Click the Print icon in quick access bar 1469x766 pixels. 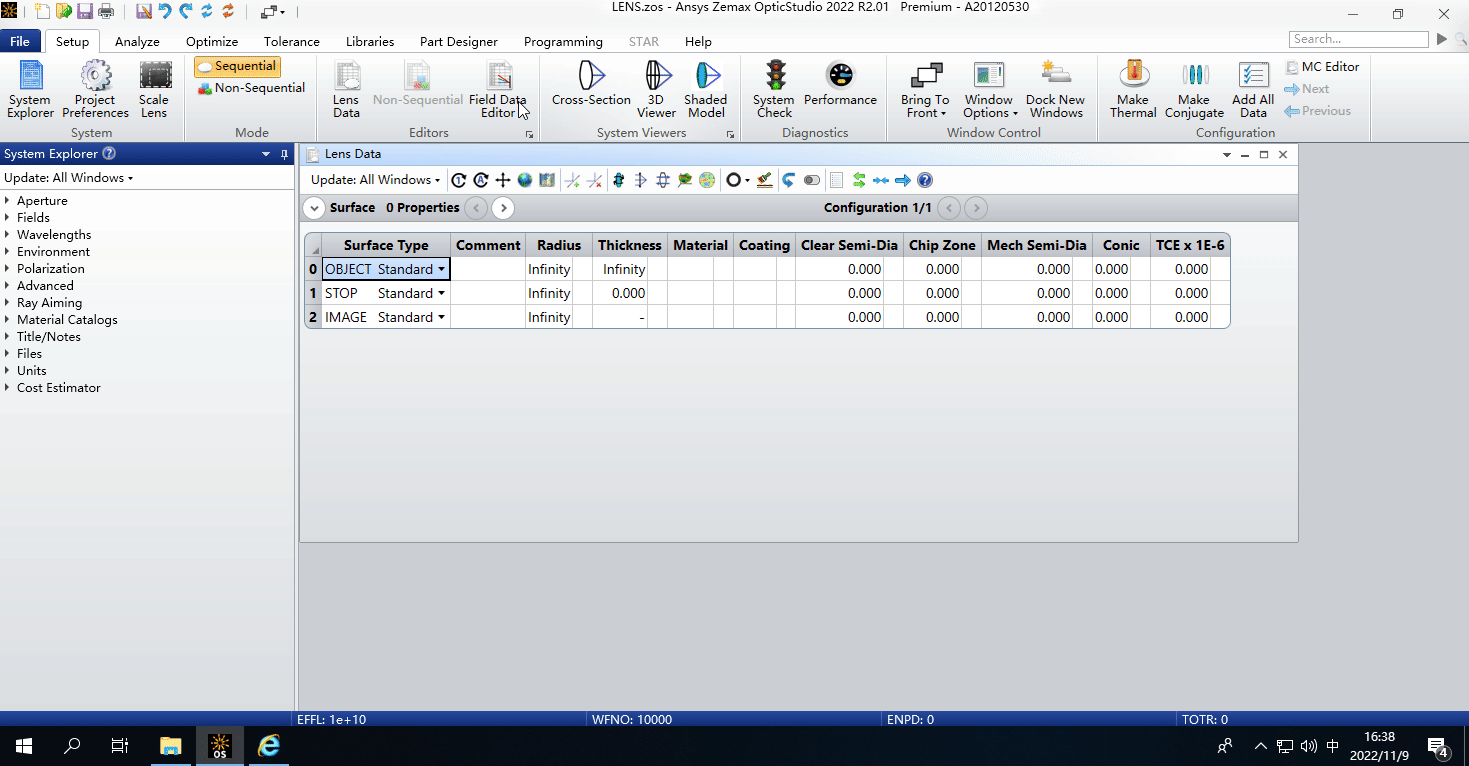[106, 12]
